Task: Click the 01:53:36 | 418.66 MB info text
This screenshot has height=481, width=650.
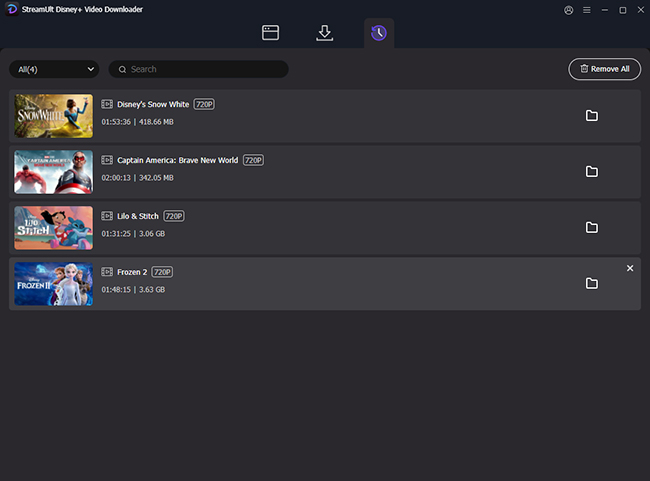Action: tap(138, 122)
